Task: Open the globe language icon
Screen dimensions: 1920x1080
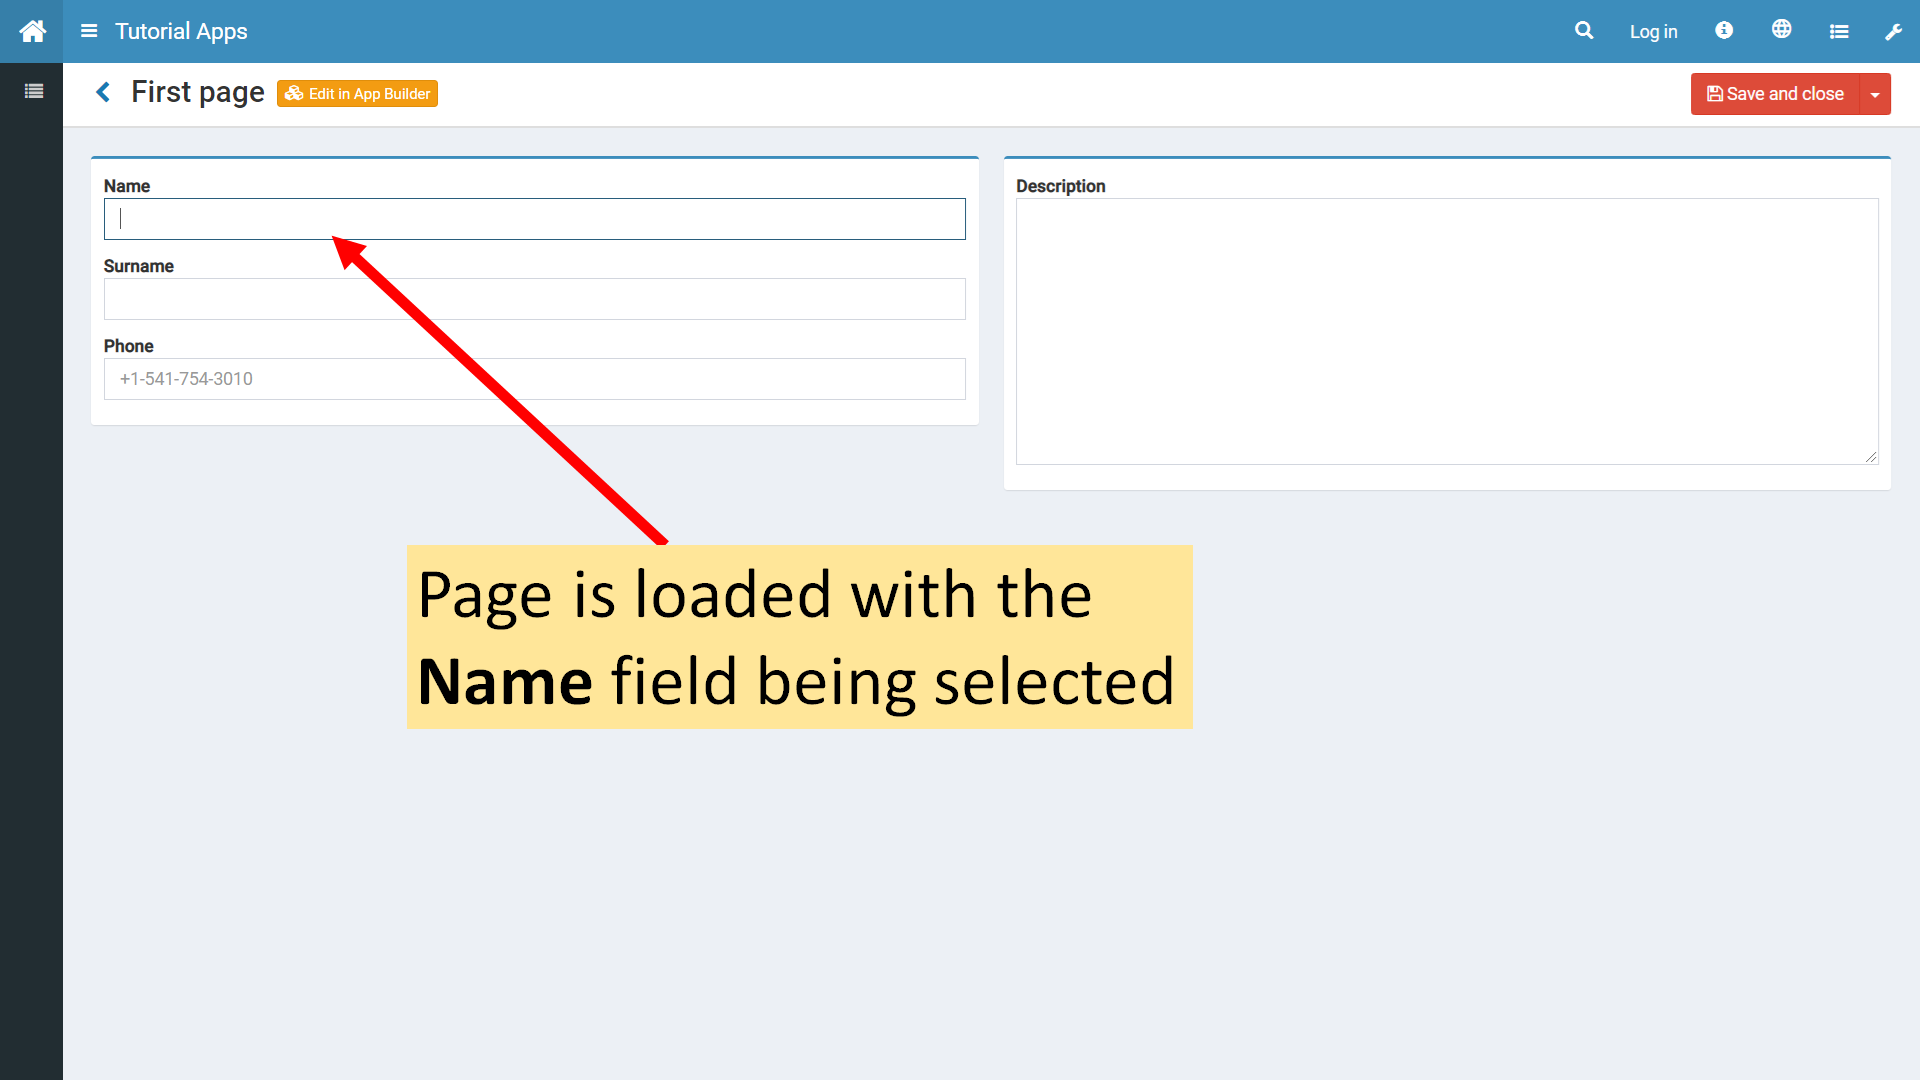Action: (x=1781, y=30)
